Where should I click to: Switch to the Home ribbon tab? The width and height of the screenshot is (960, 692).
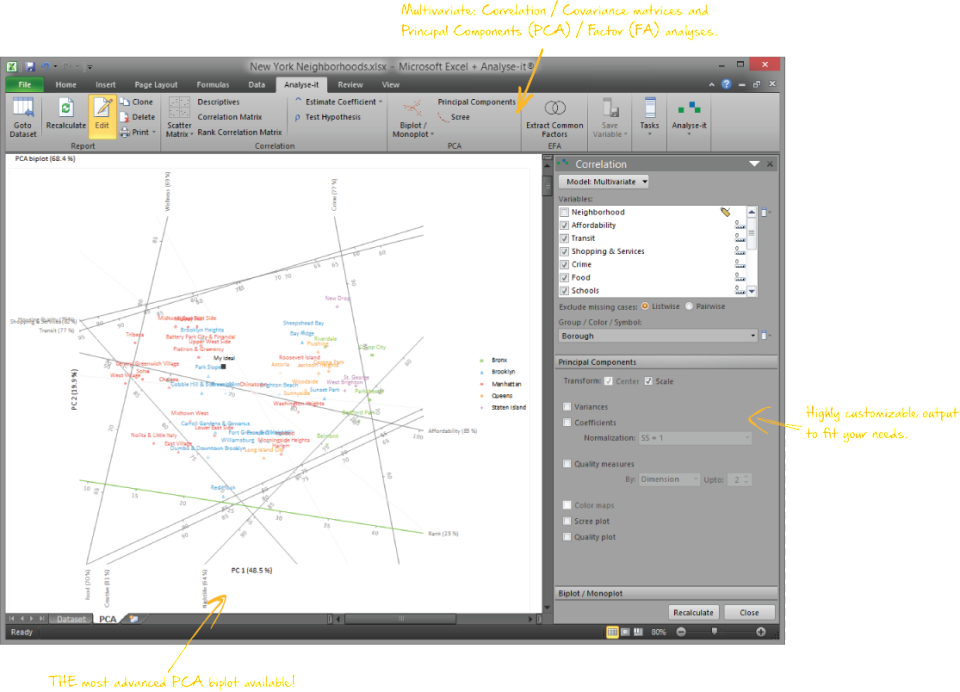tap(66, 85)
